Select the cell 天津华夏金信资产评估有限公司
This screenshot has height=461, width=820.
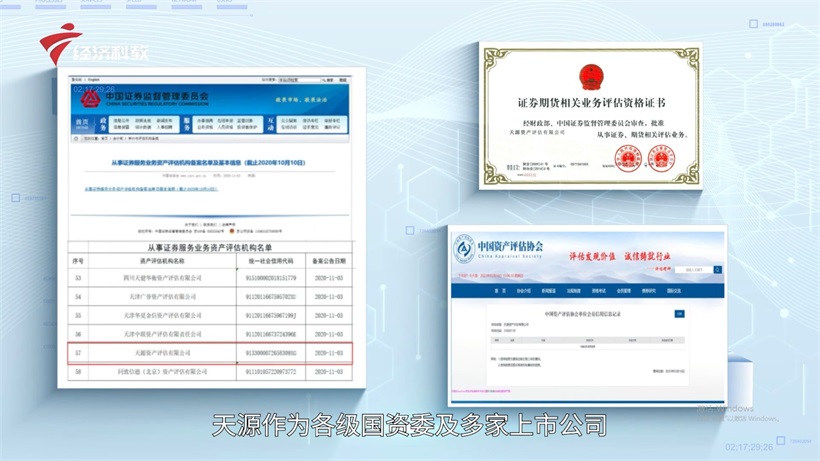(162, 316)
